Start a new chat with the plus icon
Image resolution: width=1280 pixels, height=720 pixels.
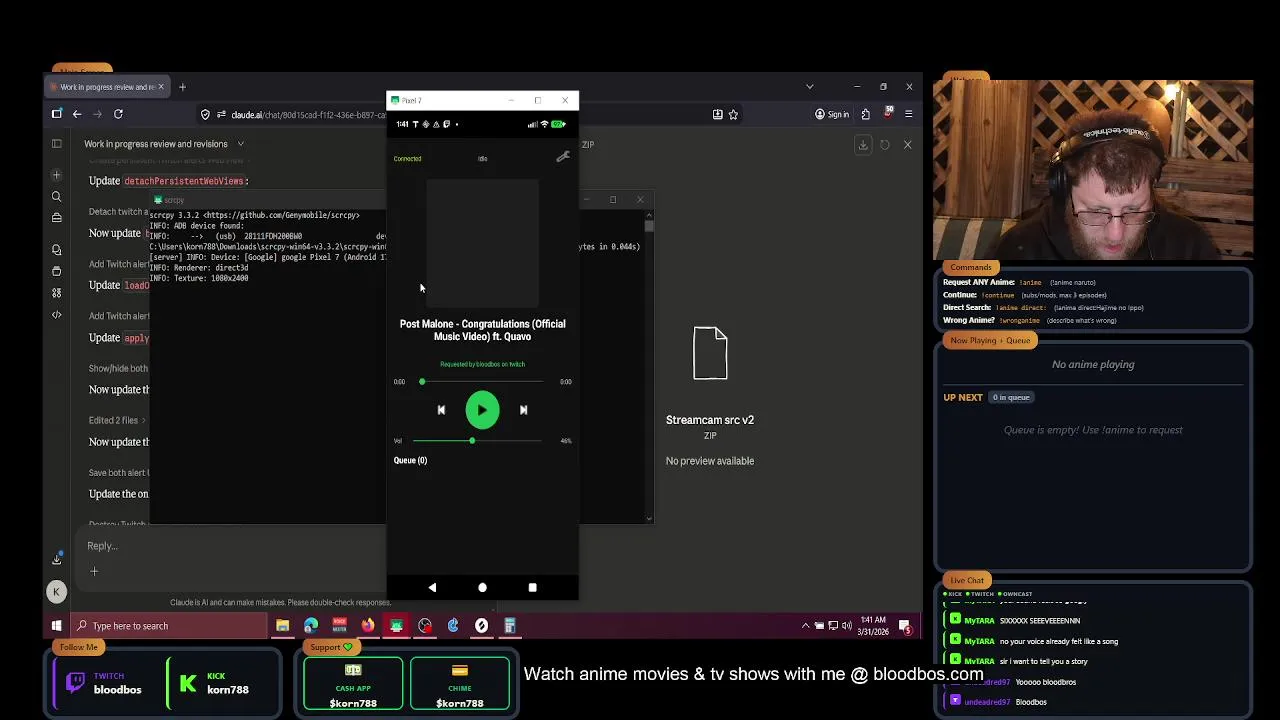[57, 175]
